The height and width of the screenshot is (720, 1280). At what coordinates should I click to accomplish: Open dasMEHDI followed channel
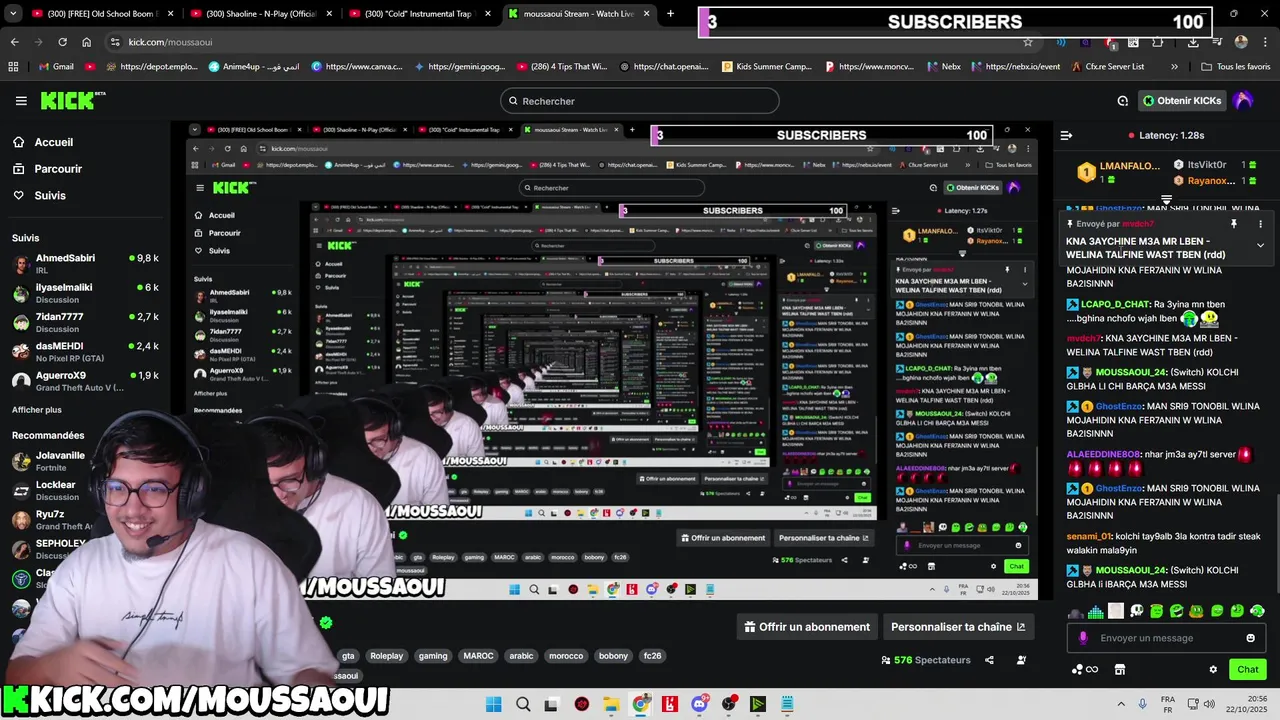[x=85, y=352]
